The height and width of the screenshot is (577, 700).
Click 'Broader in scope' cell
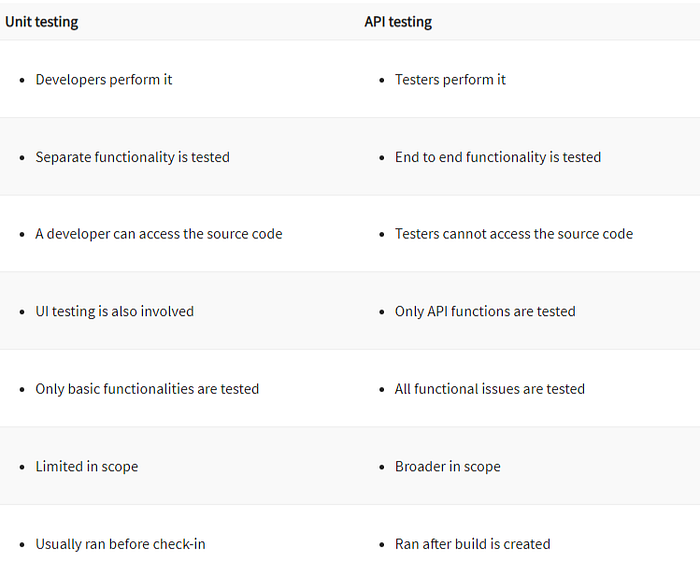[448, 466]
